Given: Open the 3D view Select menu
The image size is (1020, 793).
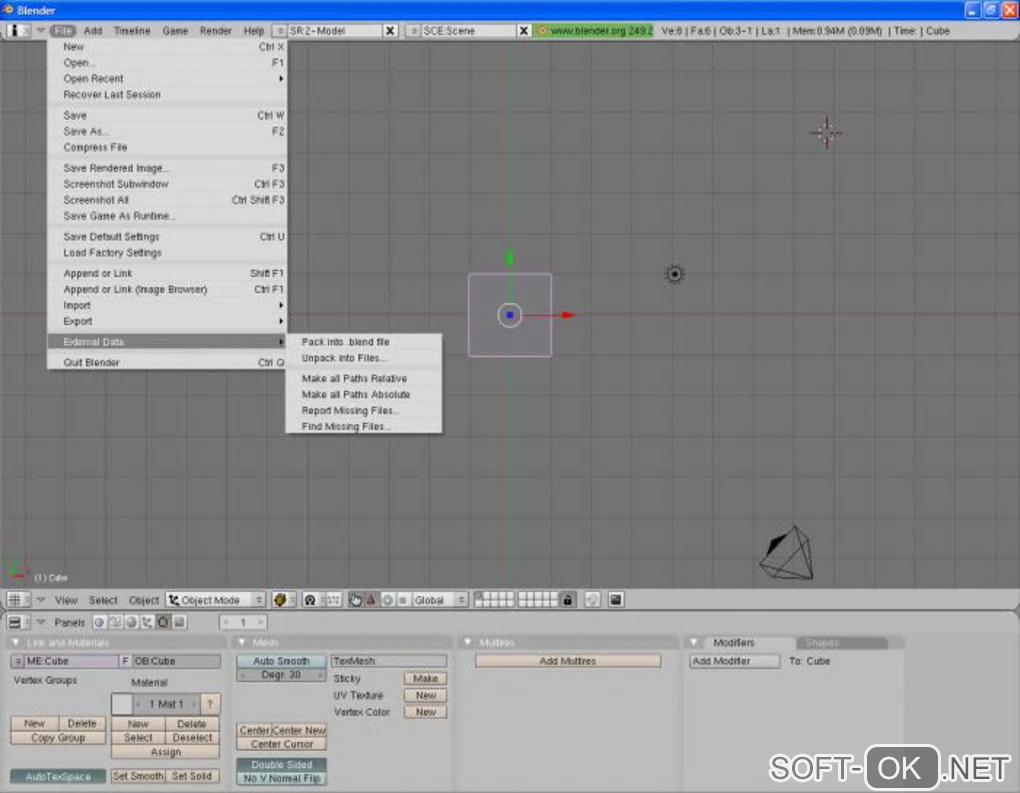Looking at the screenshot, I should 103,600.
